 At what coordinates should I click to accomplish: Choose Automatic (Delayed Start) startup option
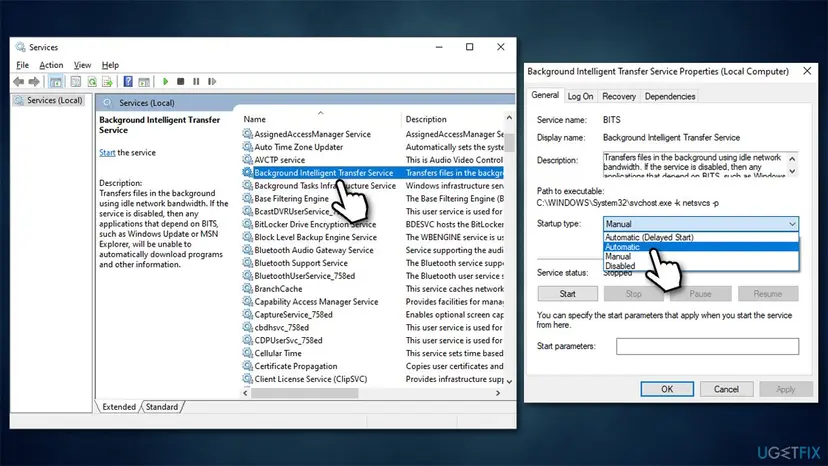click(701, 237)
